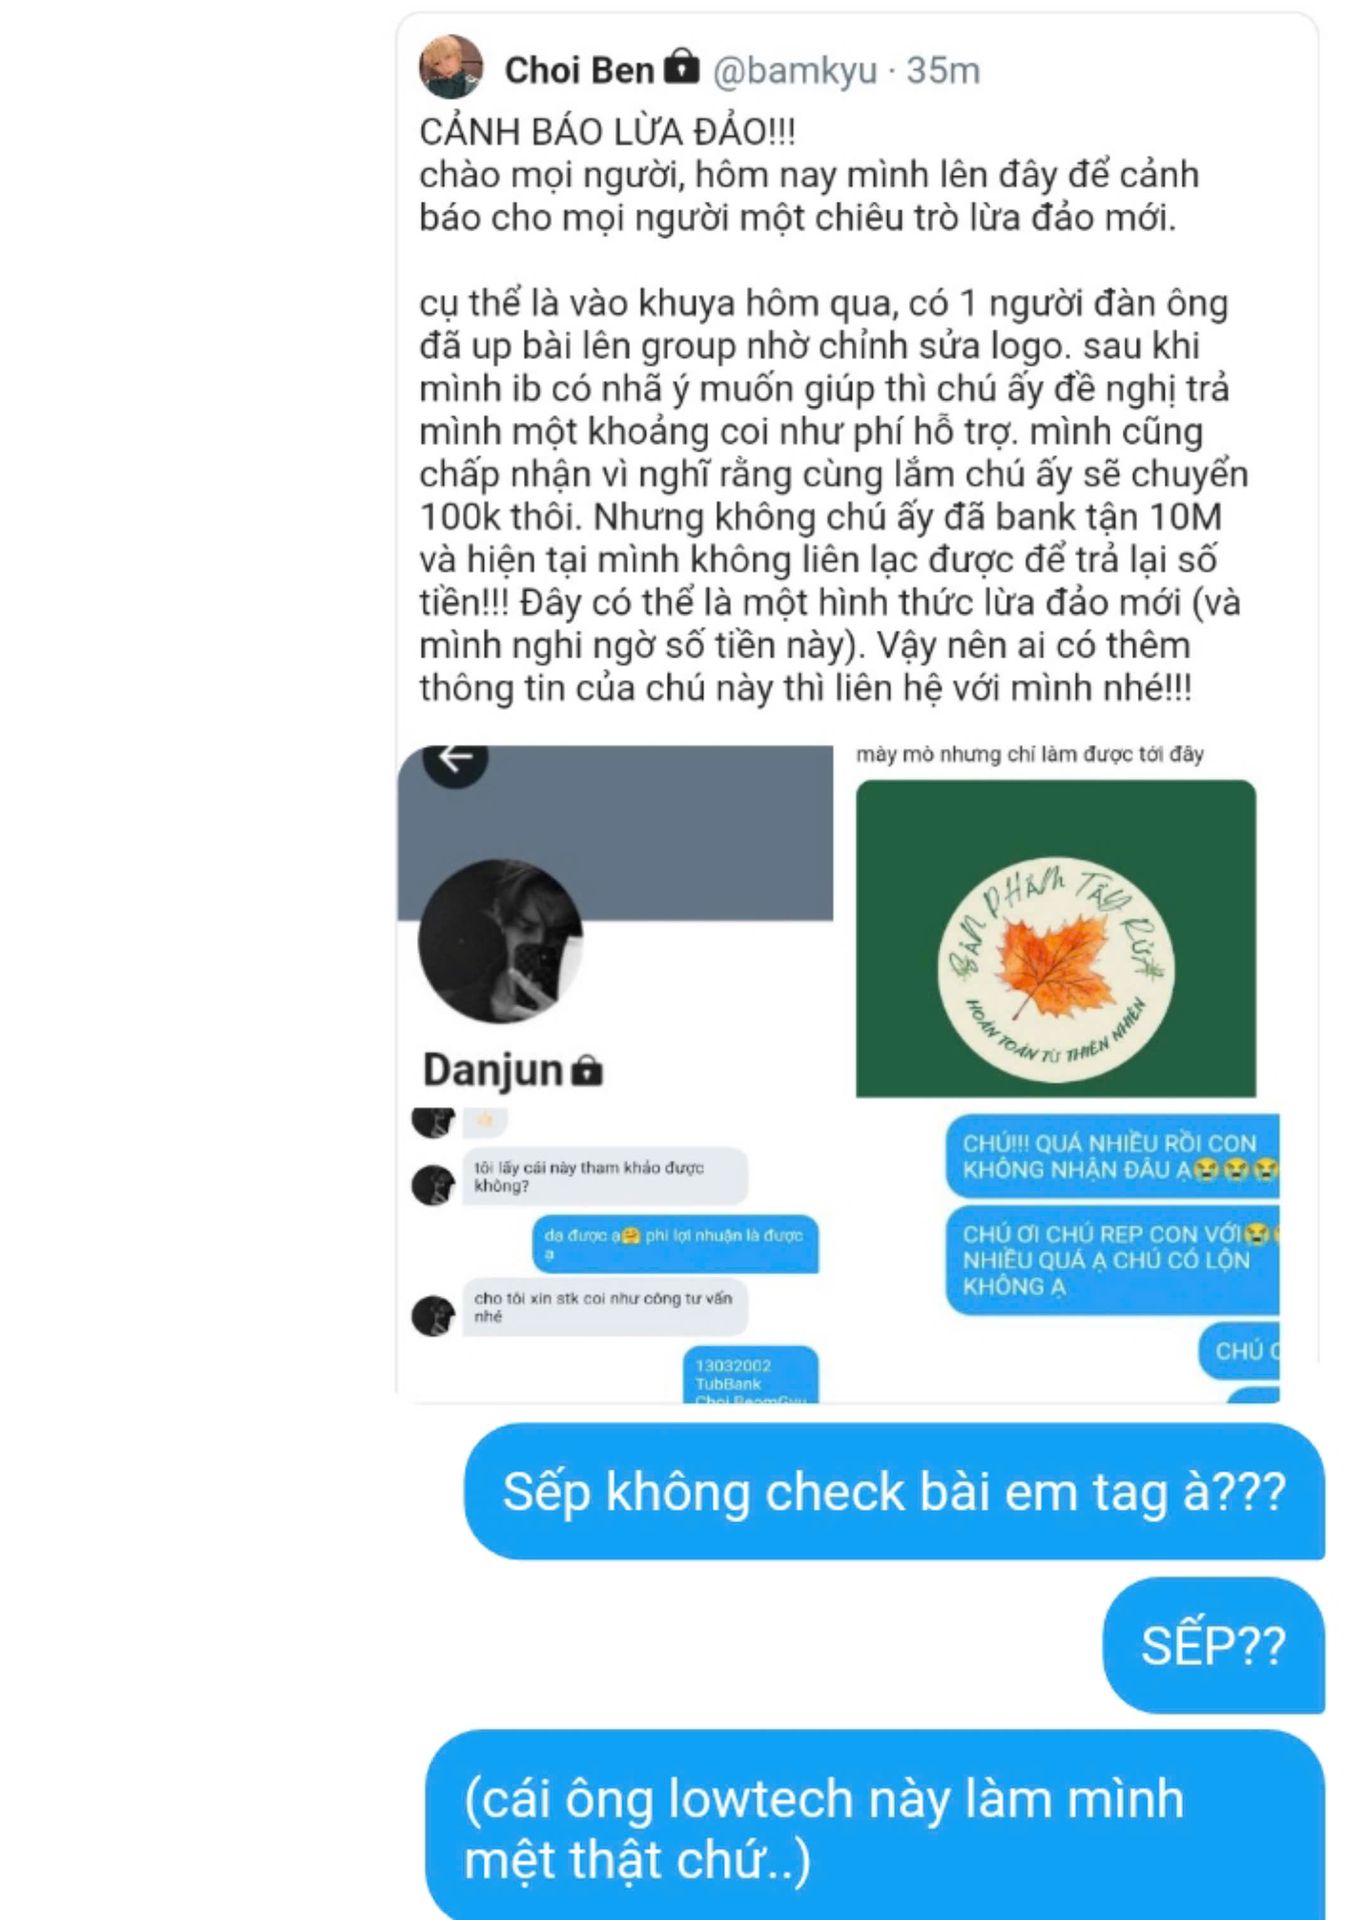Click the @bamkyu handle
This screenshot has height=1920, width=1371.
tap(795, 70)
